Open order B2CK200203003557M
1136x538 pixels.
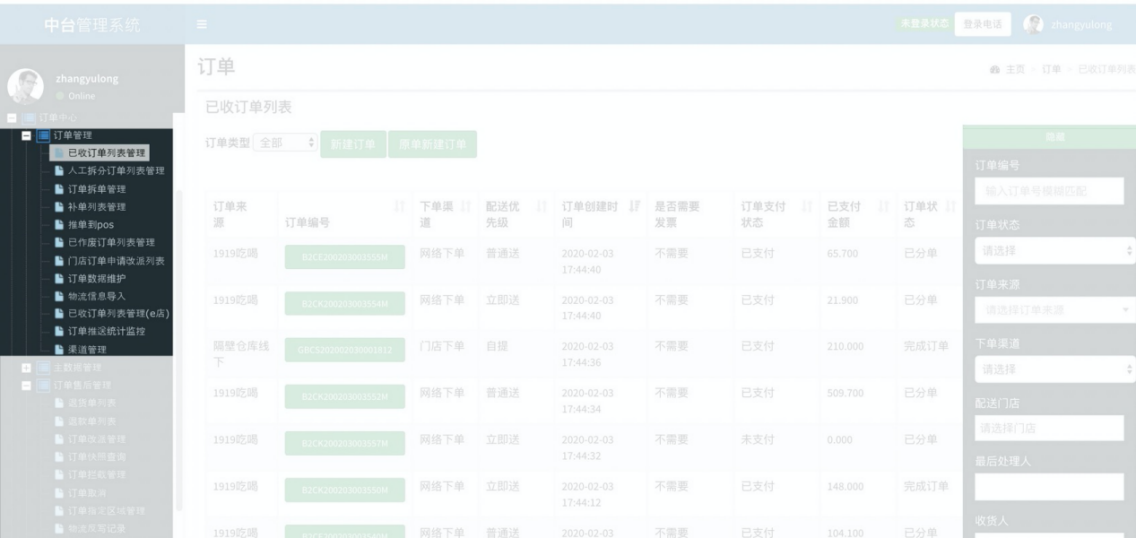(345, 443)
